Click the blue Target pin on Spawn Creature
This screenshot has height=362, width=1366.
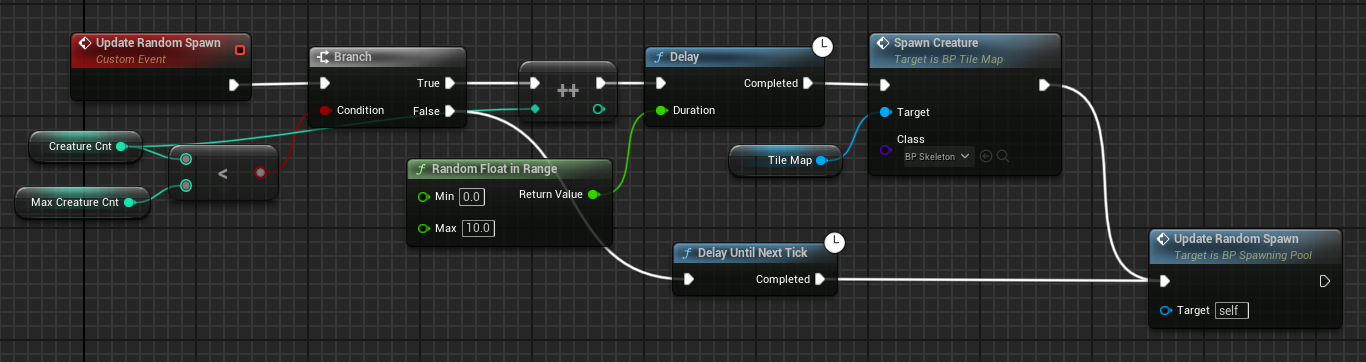885,112
